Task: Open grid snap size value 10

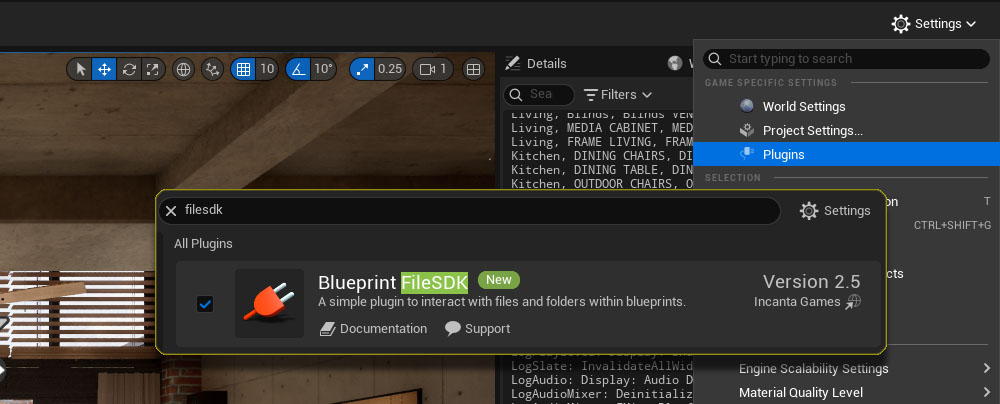Action: 267,69
